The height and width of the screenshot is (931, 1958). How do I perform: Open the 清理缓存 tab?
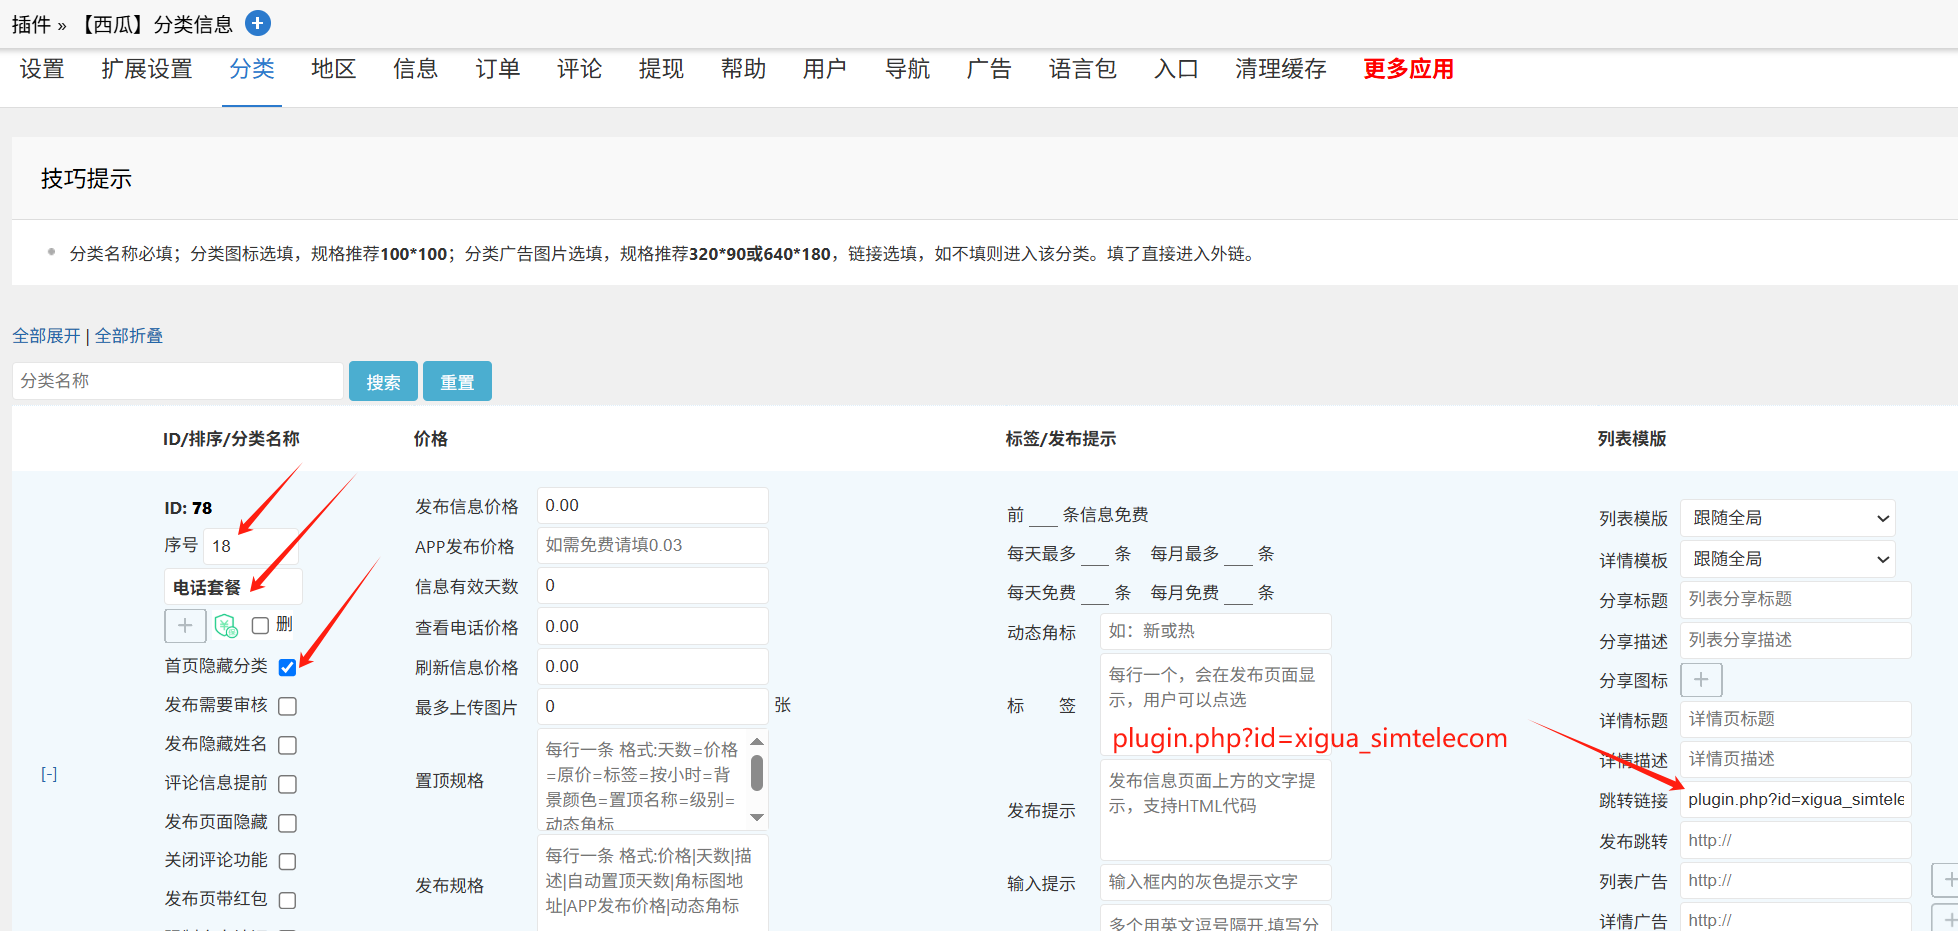pos(1280,69)
